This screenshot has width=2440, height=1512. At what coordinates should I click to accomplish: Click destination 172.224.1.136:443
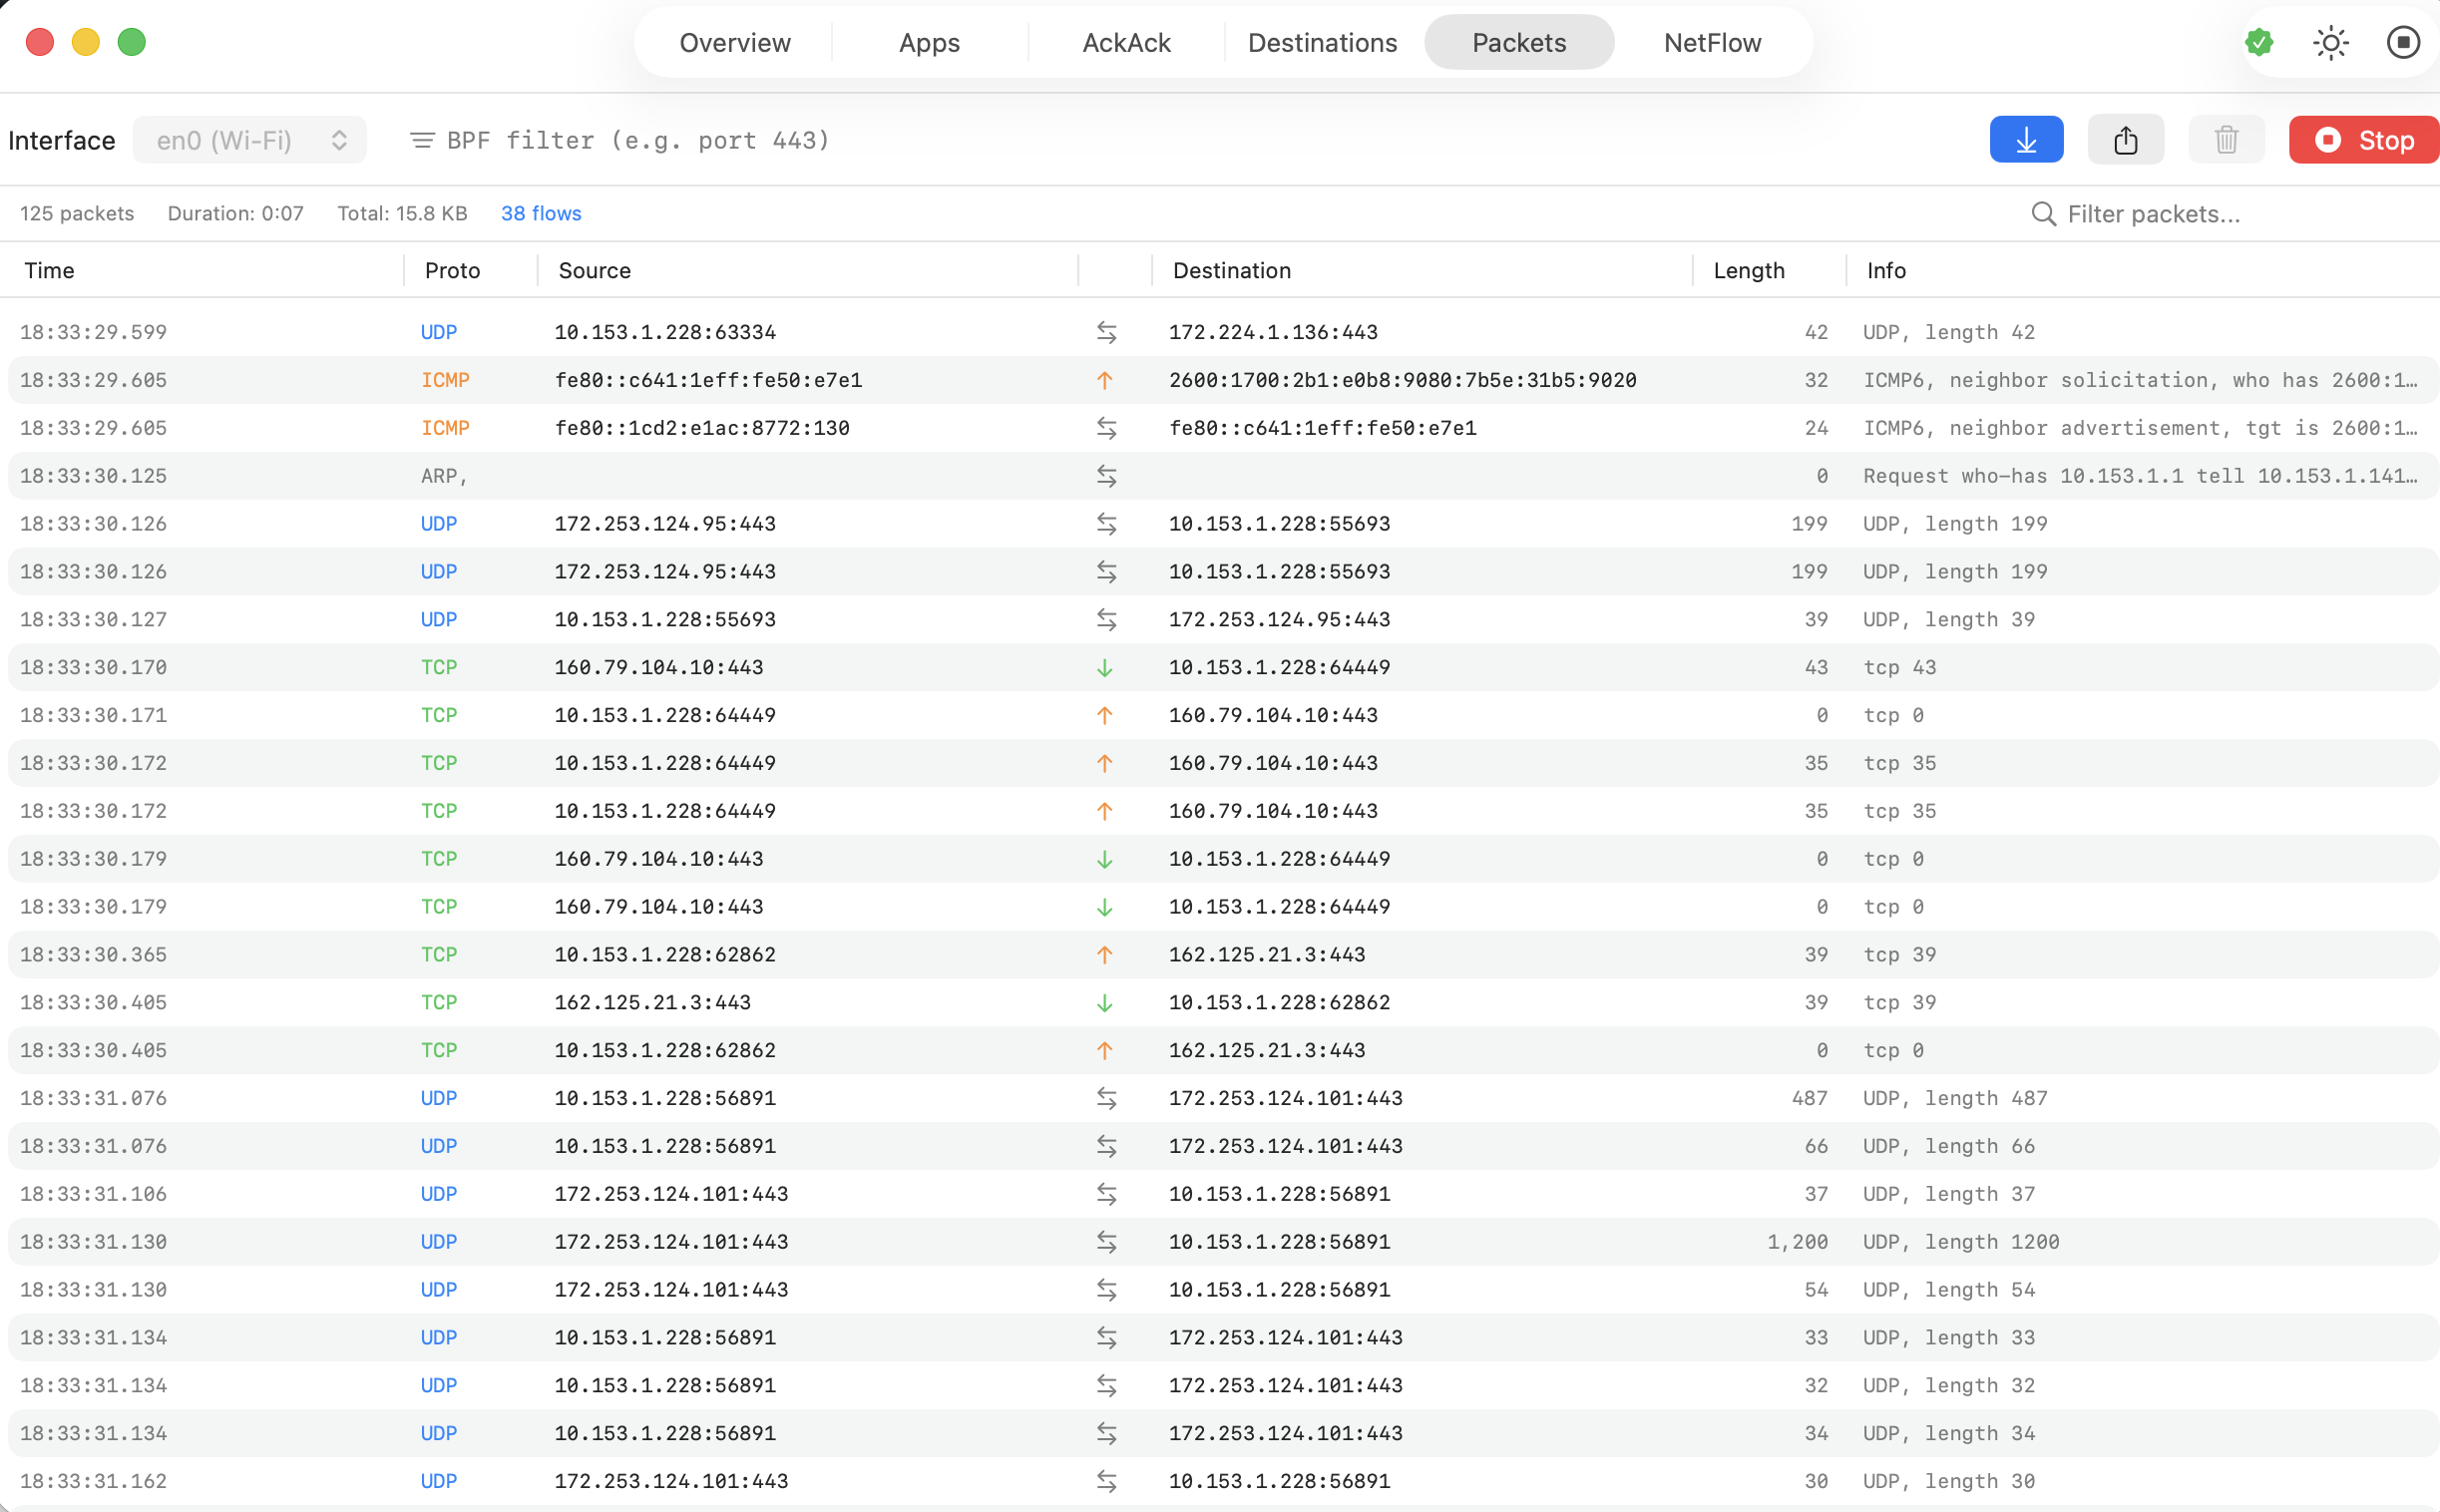[x=1273, y=332]
